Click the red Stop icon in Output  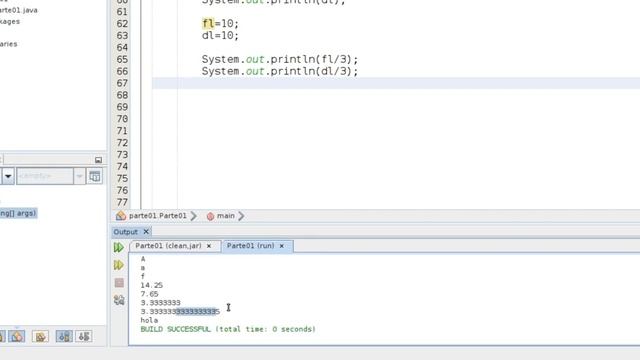[x=119, y=282]
